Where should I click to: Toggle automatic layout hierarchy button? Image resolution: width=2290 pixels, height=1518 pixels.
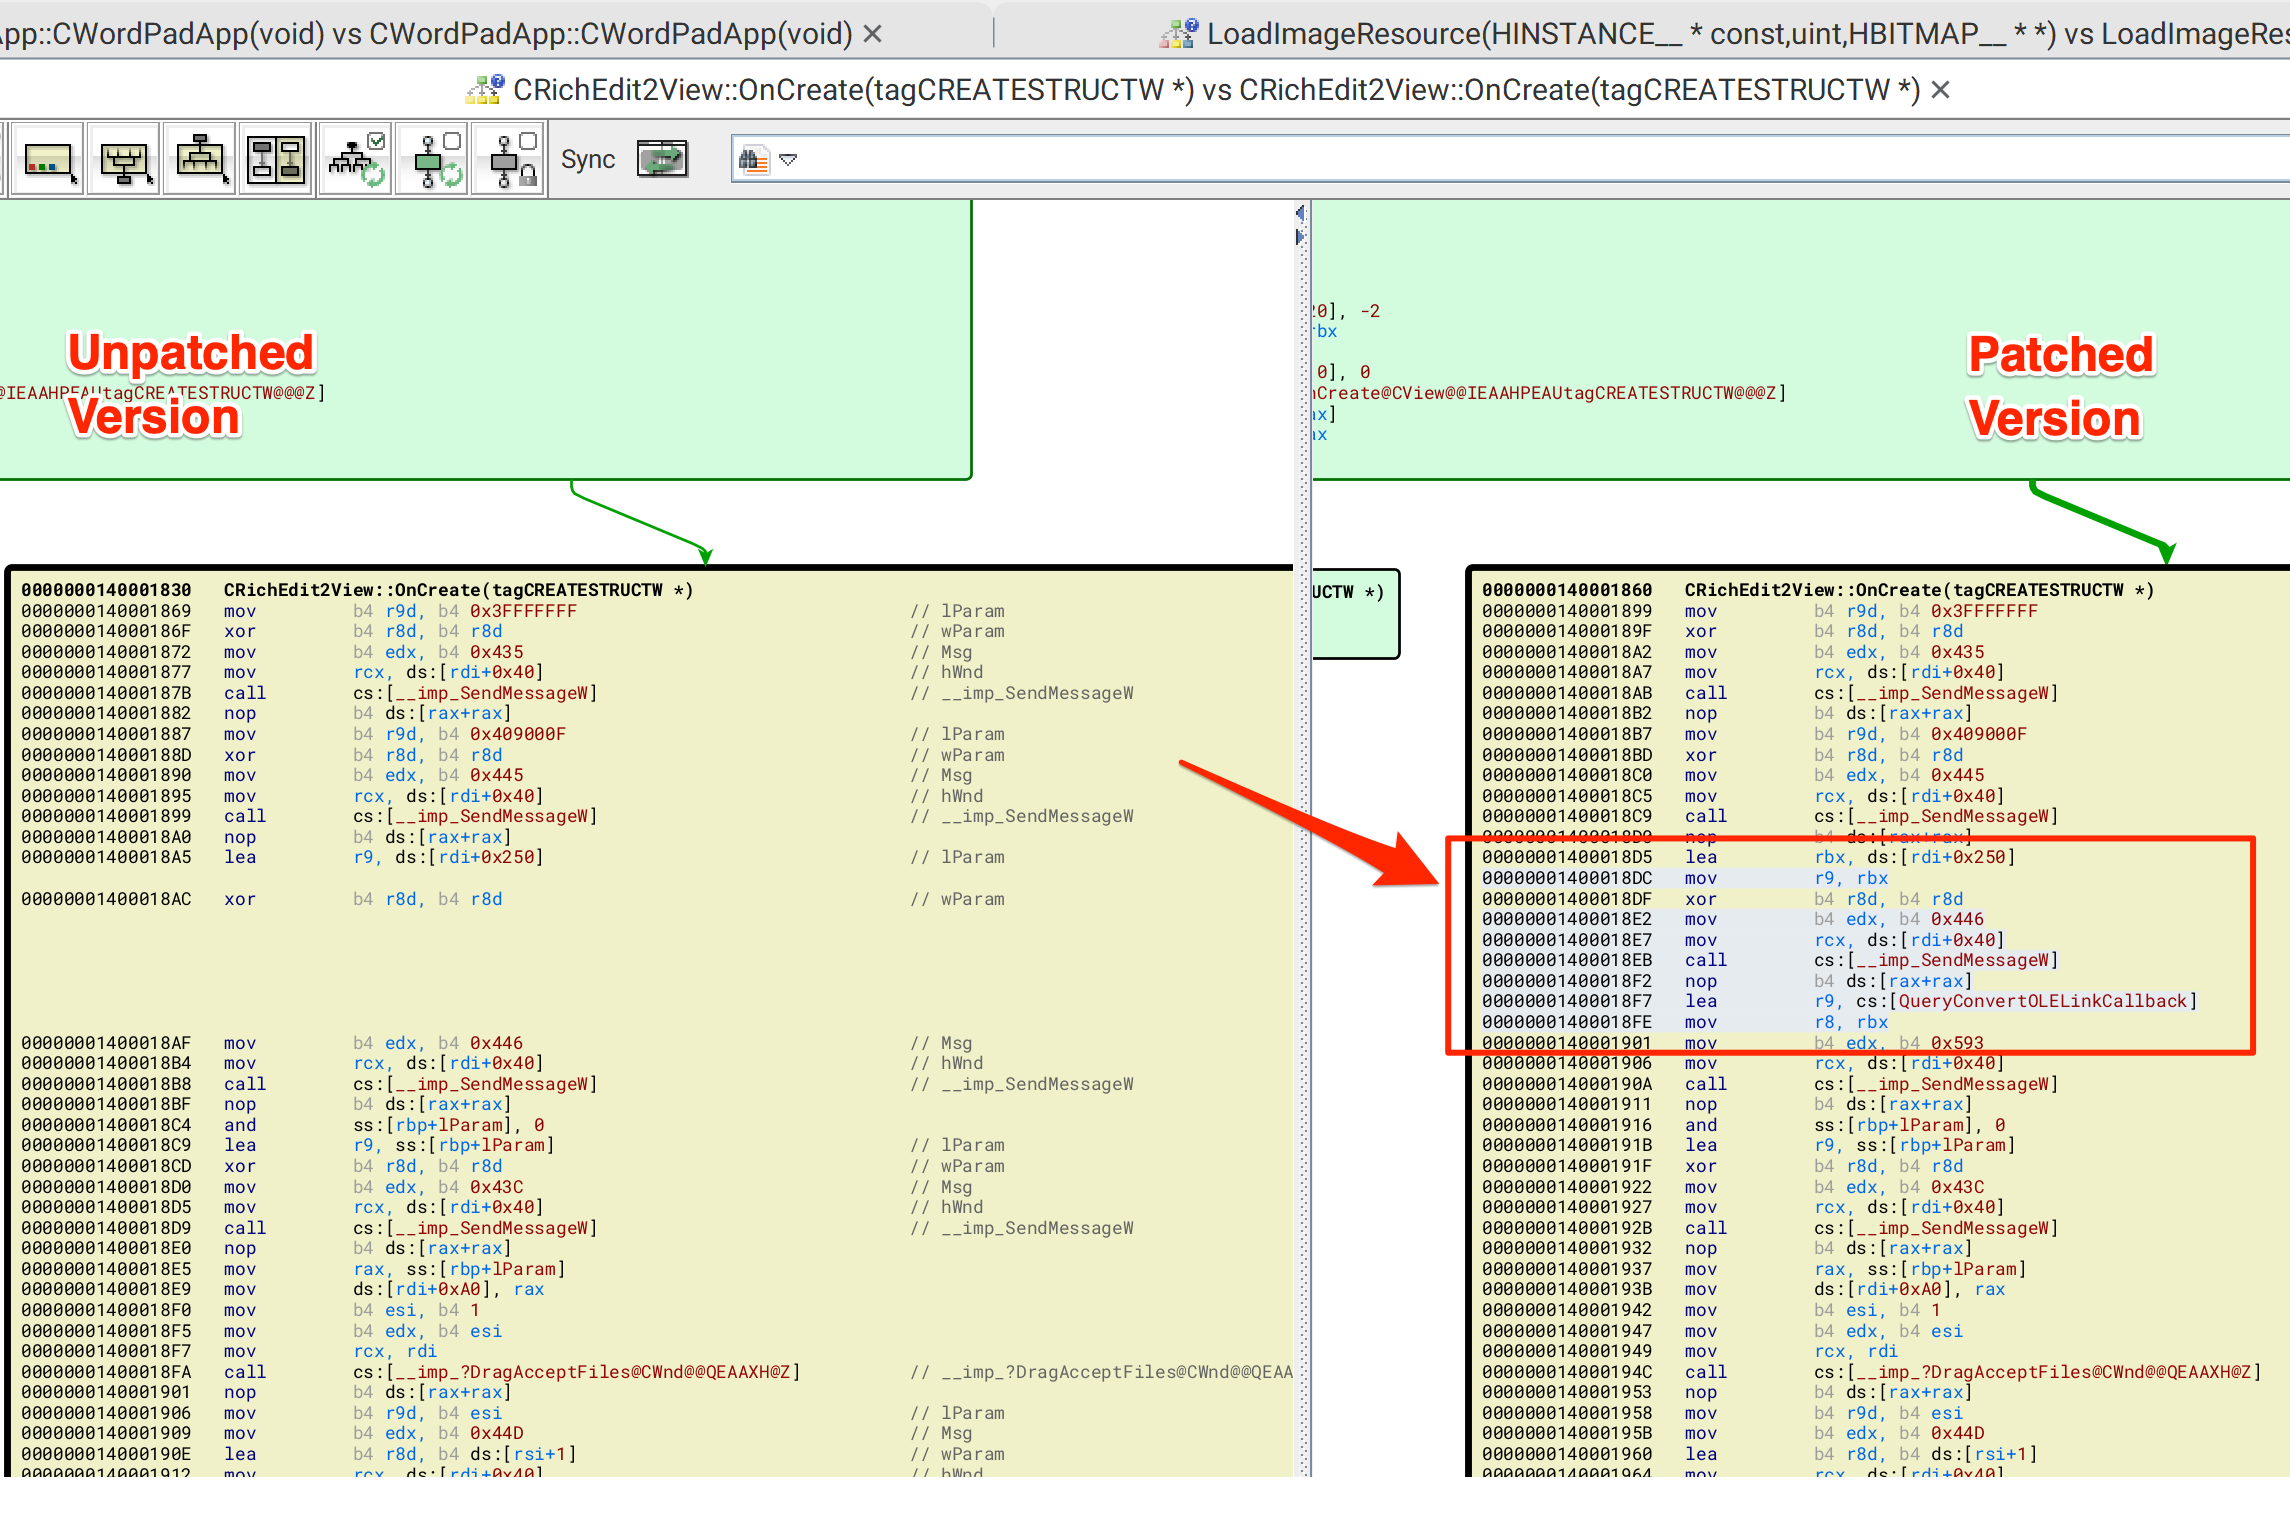(357, 160)
